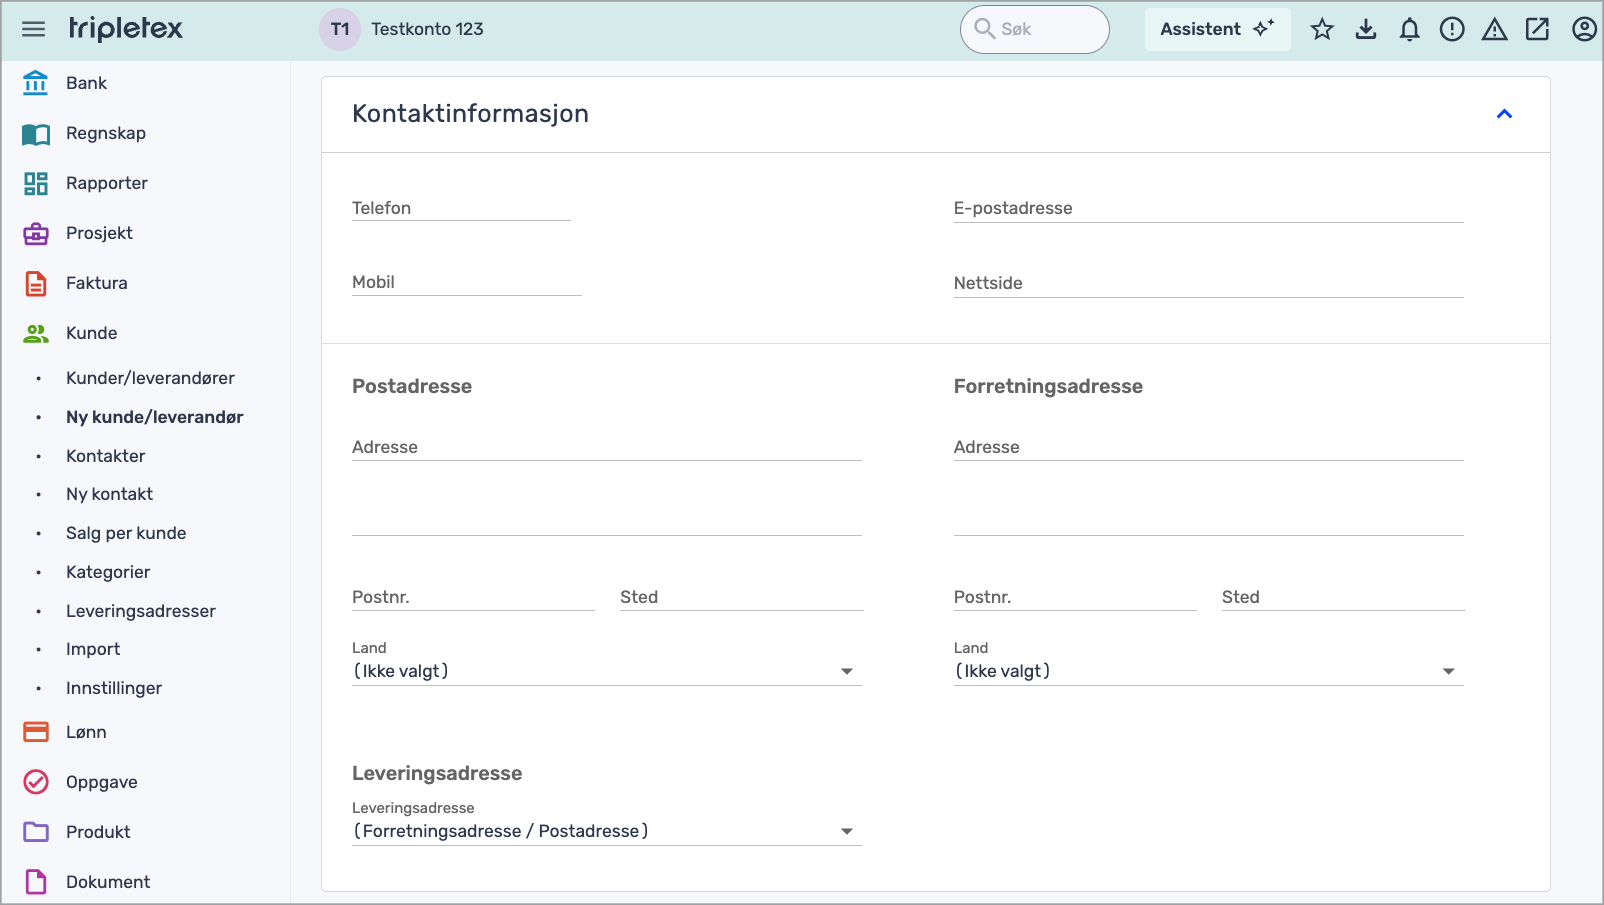Click the favorites star icon
Image resolution: width=1604 pixels, height=905 pixels.
[x=1322, y=29]
